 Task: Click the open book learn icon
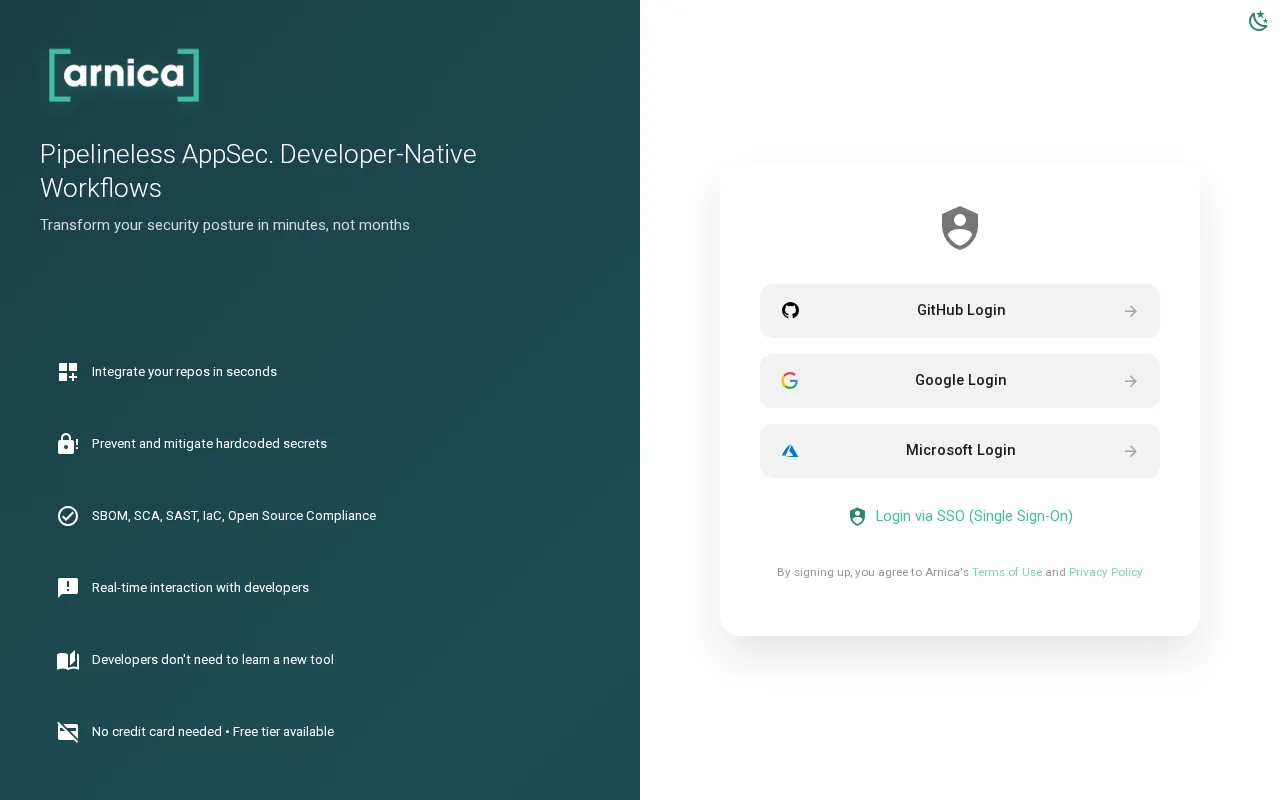click(68, 660)
